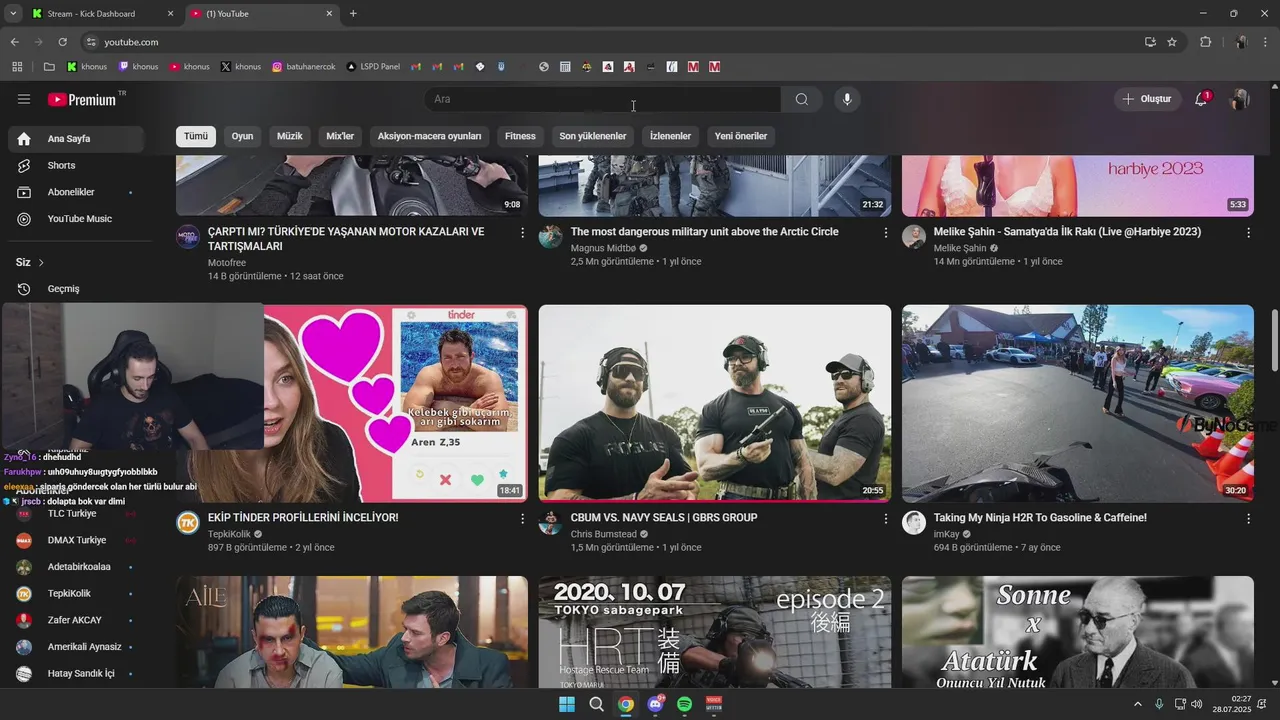The width and height of the screenshot is (1280, 720).
Task: Reload the page in Chrome
Action: pyautogui.click(x=62, y=42)
